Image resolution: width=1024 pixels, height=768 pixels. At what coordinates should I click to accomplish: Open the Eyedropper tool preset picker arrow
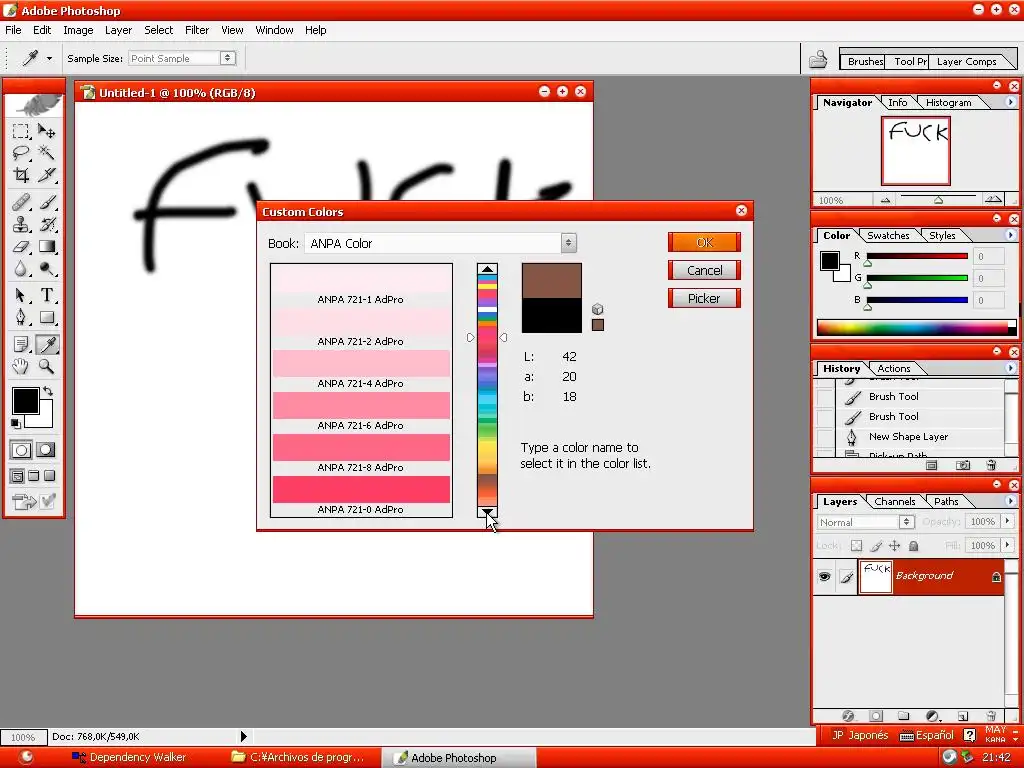pyautogui.click(x=49, y=58)
